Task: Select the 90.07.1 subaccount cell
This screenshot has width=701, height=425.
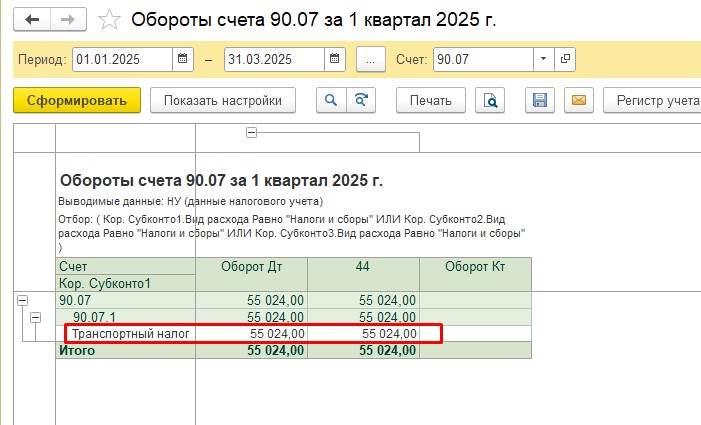Action: pyautogui.click(x=126, y=317)
